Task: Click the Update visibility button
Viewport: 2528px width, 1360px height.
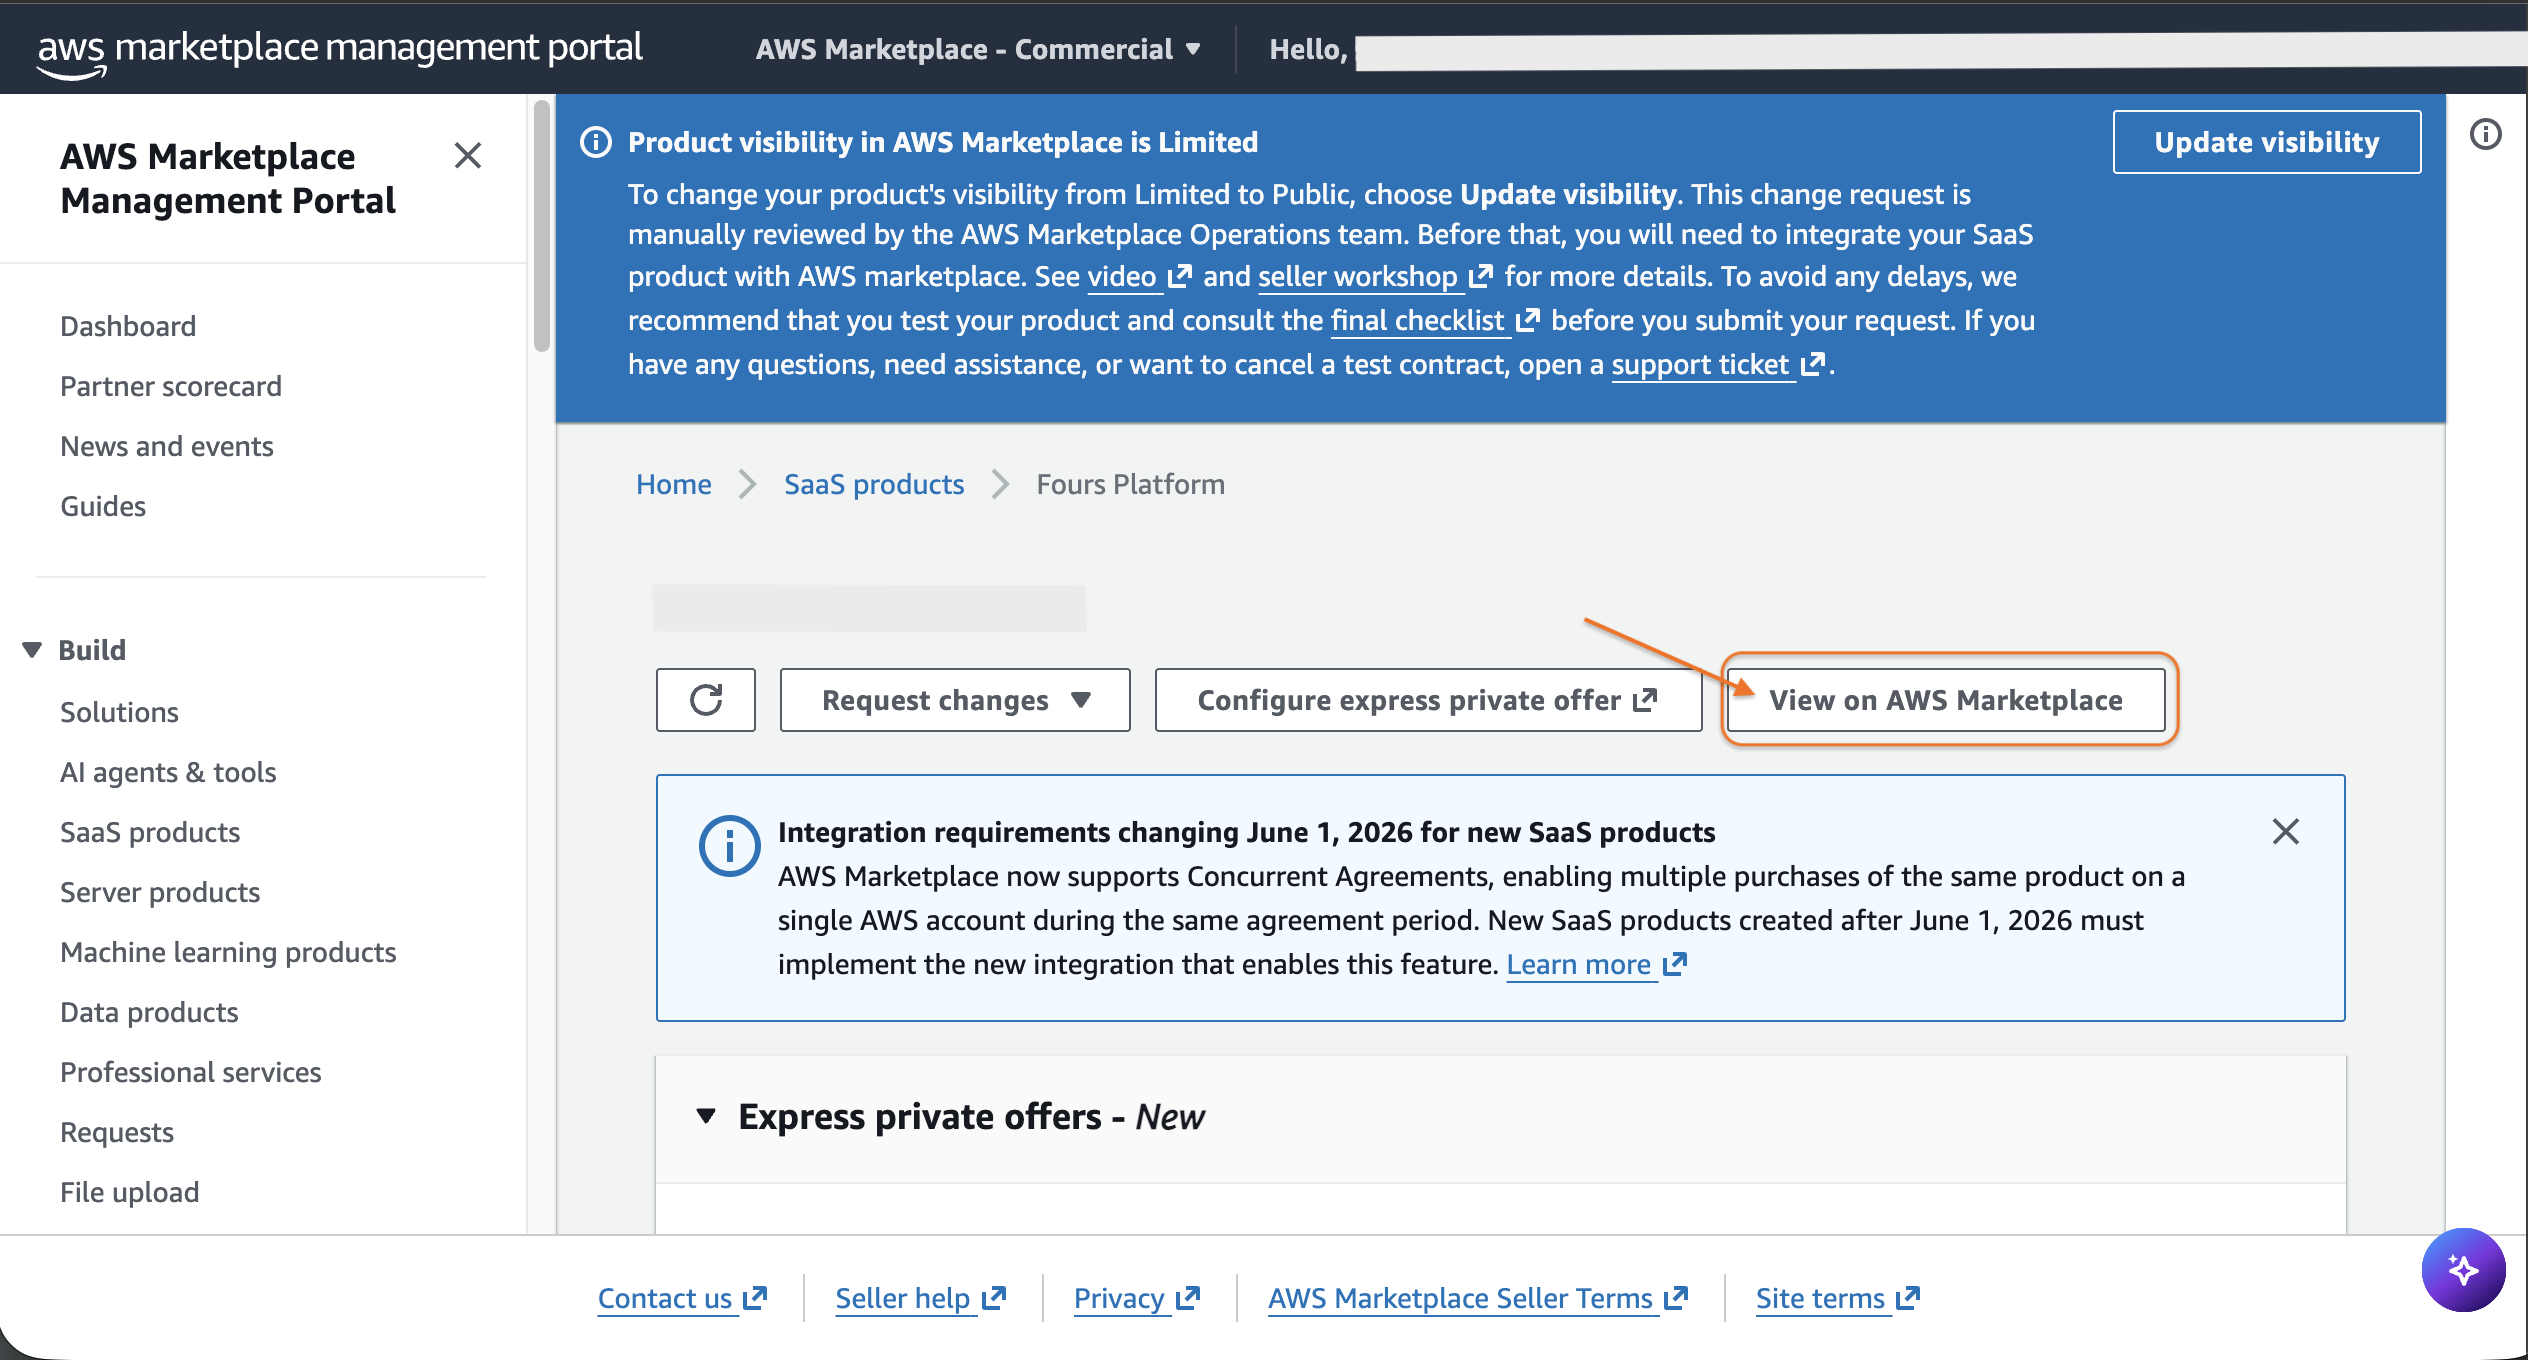Action: tap(2266, 142)
